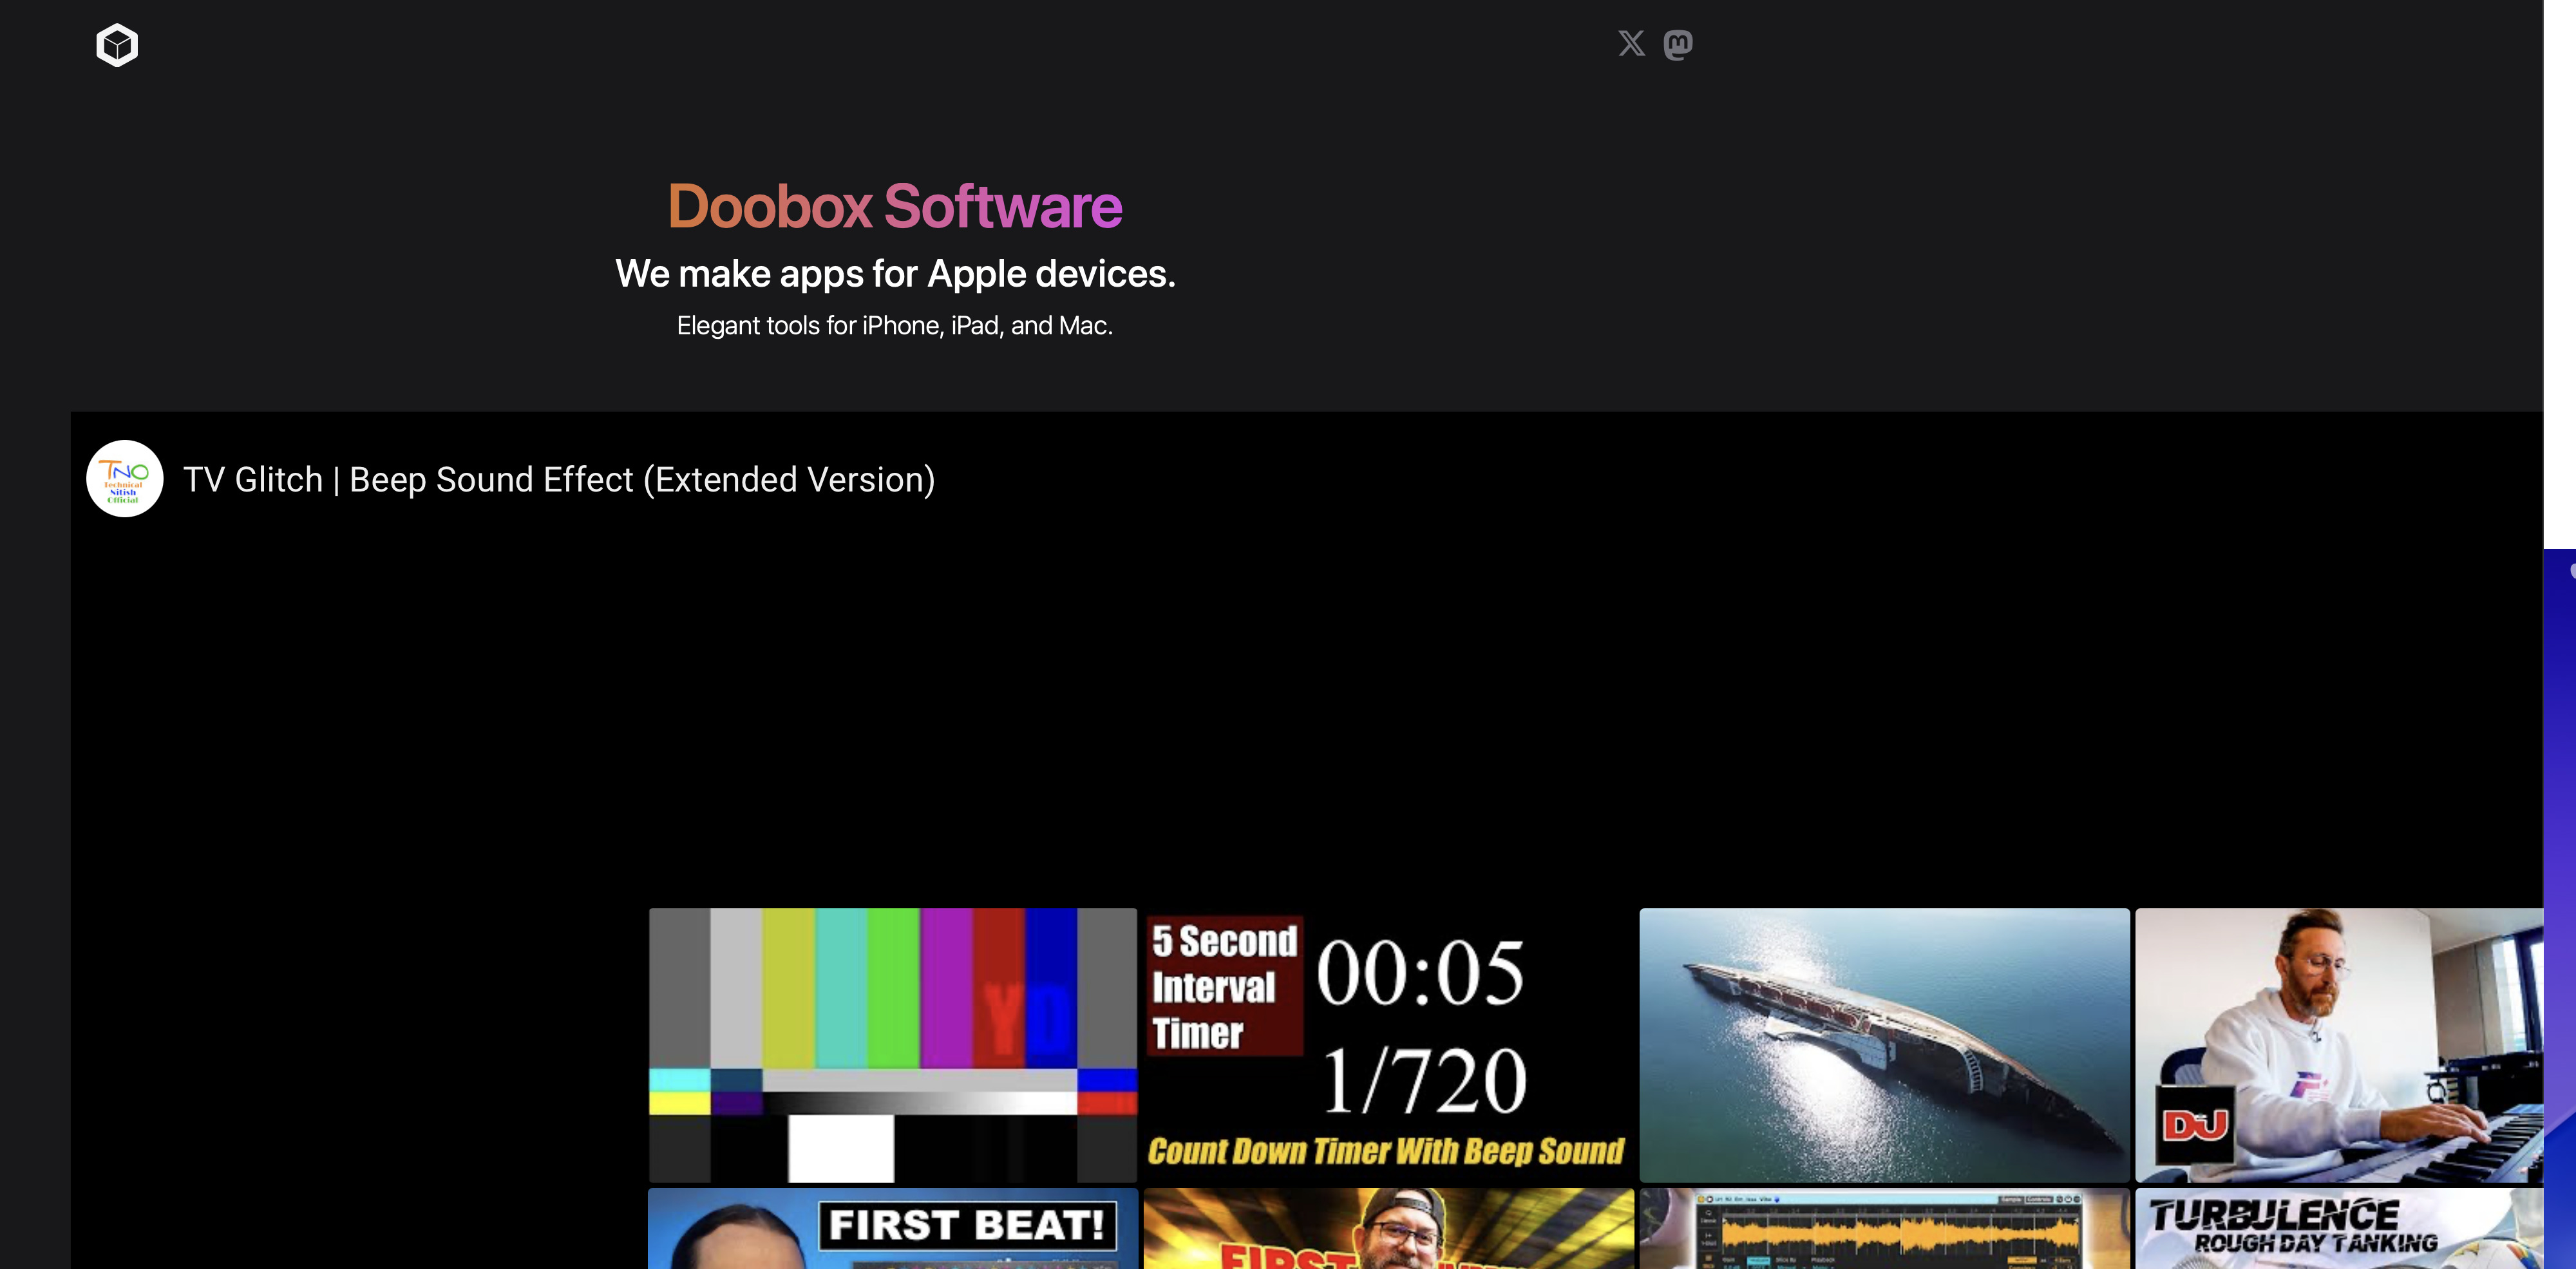Open thumbnail of man wearing backwards cap
Screen dimensions: 2576x1269
point(1388,1229)
